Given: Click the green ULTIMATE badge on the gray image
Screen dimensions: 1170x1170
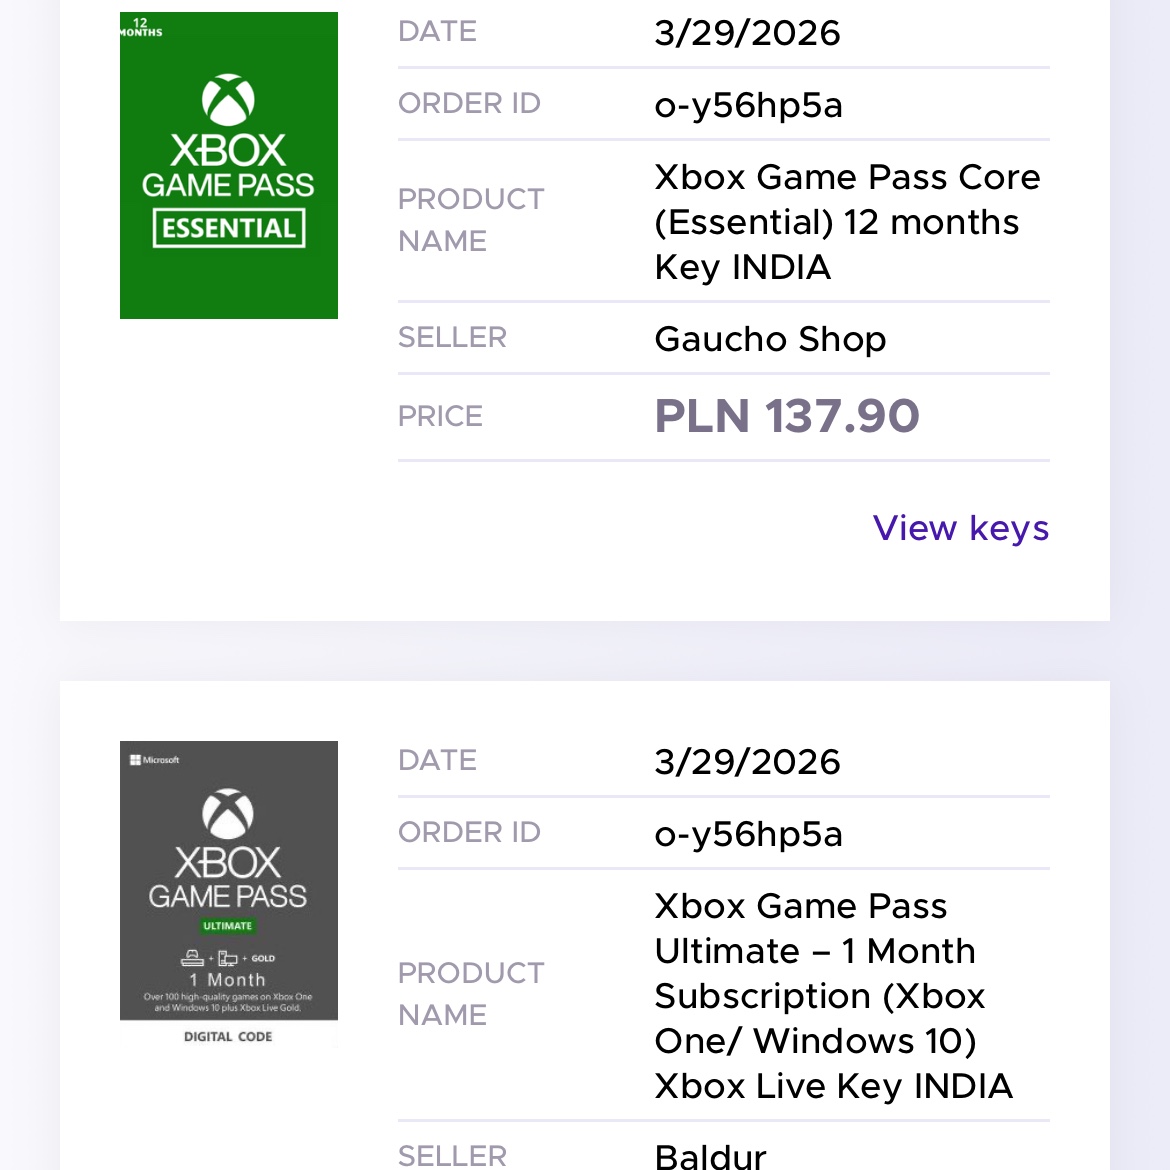Looking at the screenshot, I should [228, 926].
